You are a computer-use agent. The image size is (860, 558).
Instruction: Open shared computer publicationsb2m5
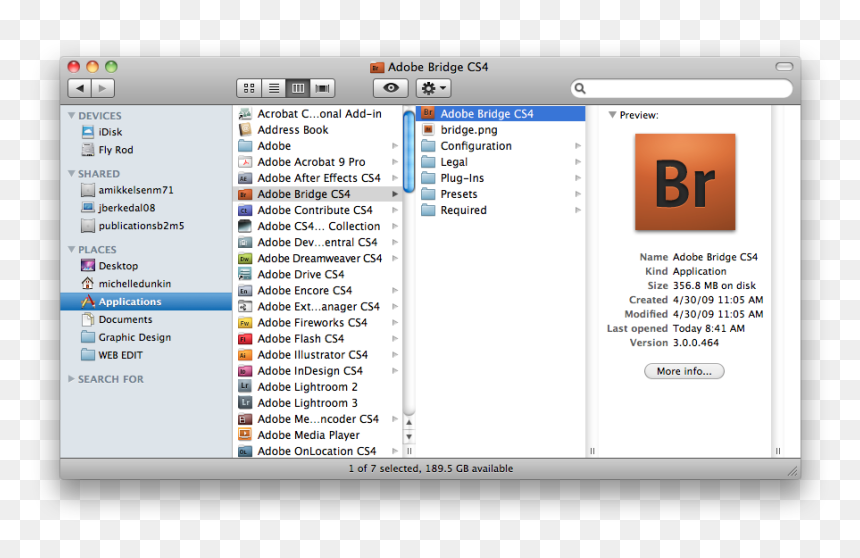pyautogui.click(x=146, y=226)
